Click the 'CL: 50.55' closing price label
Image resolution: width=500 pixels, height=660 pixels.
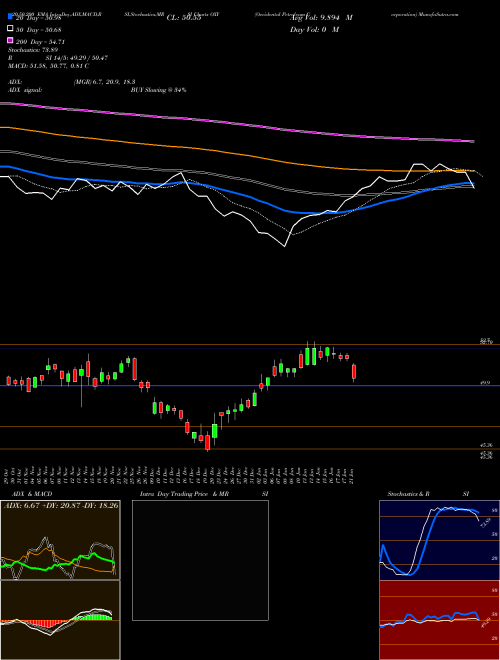pos(184,18)
